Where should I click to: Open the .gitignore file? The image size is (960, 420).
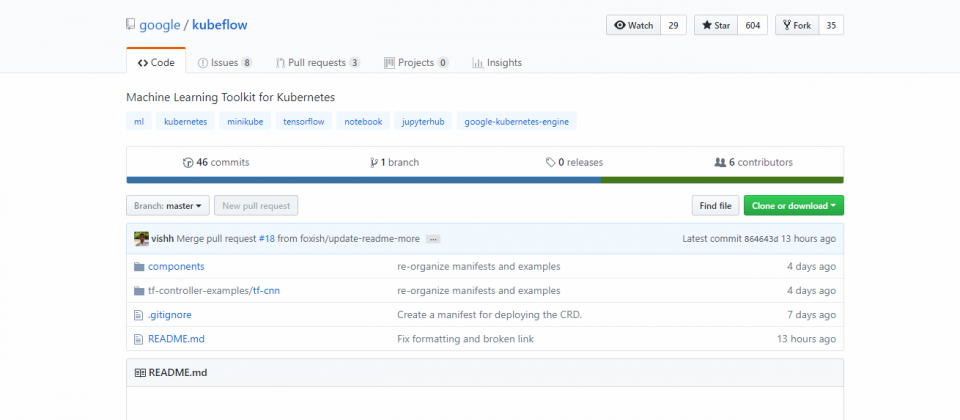tap(170, 315)
